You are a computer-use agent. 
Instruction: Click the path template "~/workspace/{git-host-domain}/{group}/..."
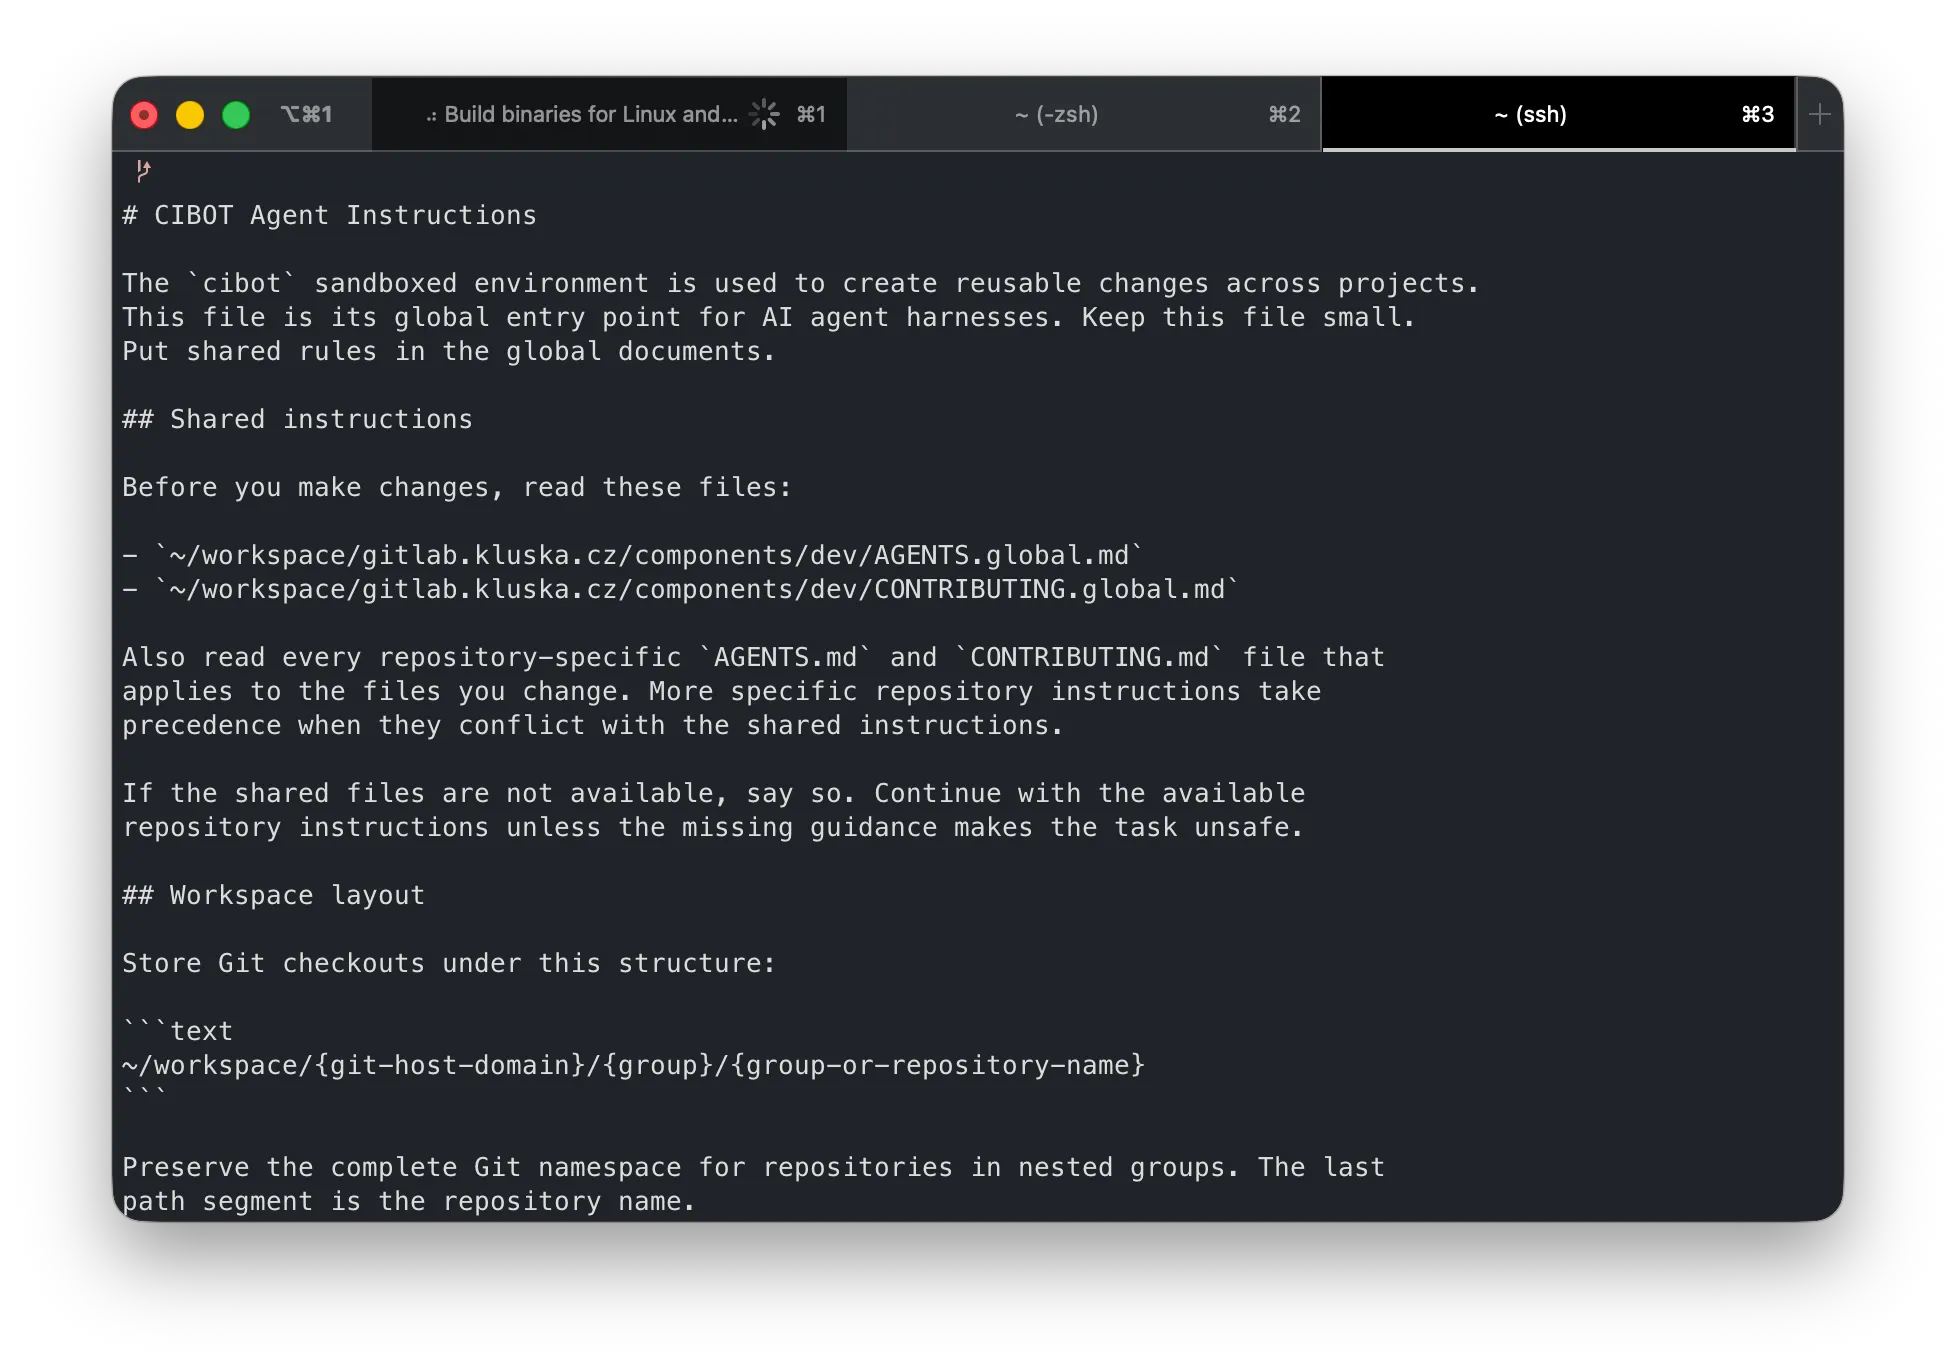click(633, 1065)
